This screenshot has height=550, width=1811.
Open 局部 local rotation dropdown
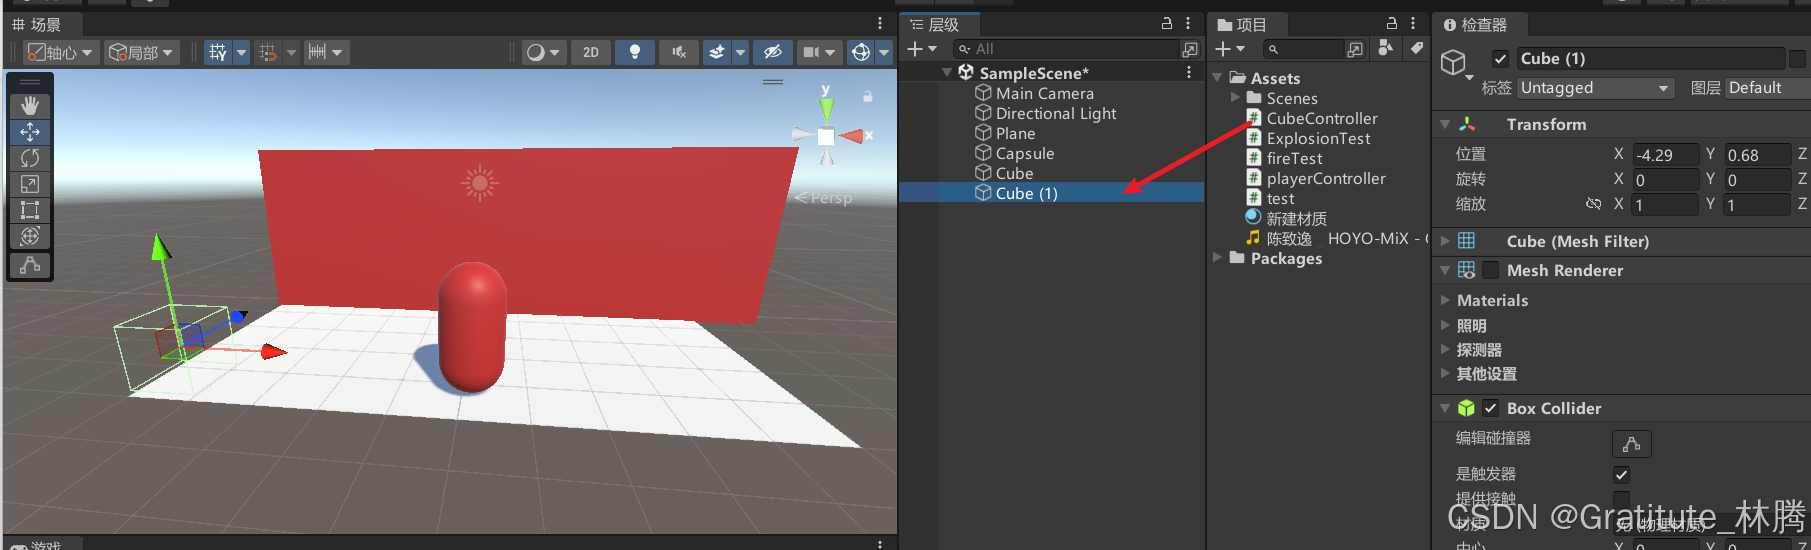142,52
